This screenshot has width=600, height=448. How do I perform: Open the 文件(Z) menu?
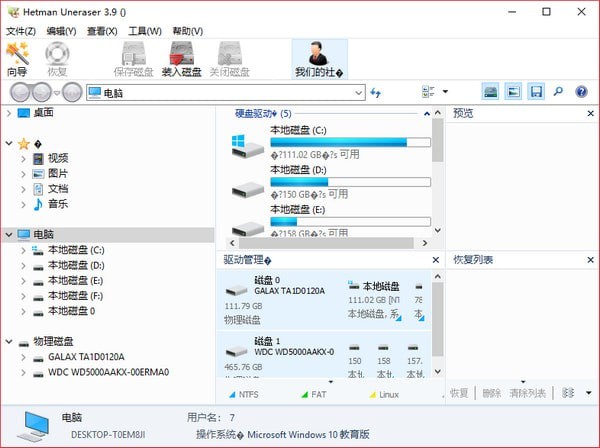click(x=21, y=31)
